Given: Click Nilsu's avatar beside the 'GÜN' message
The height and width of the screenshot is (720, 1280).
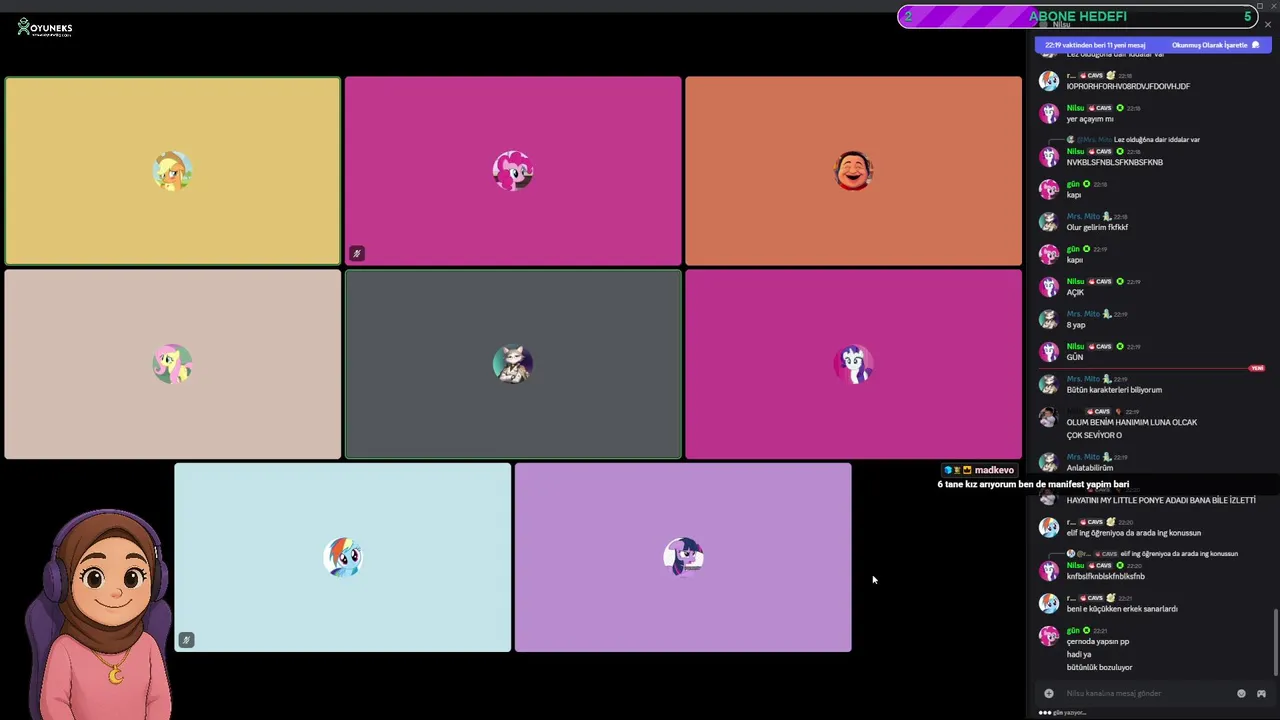Looking at the screenshot, I should point(1049,352).
